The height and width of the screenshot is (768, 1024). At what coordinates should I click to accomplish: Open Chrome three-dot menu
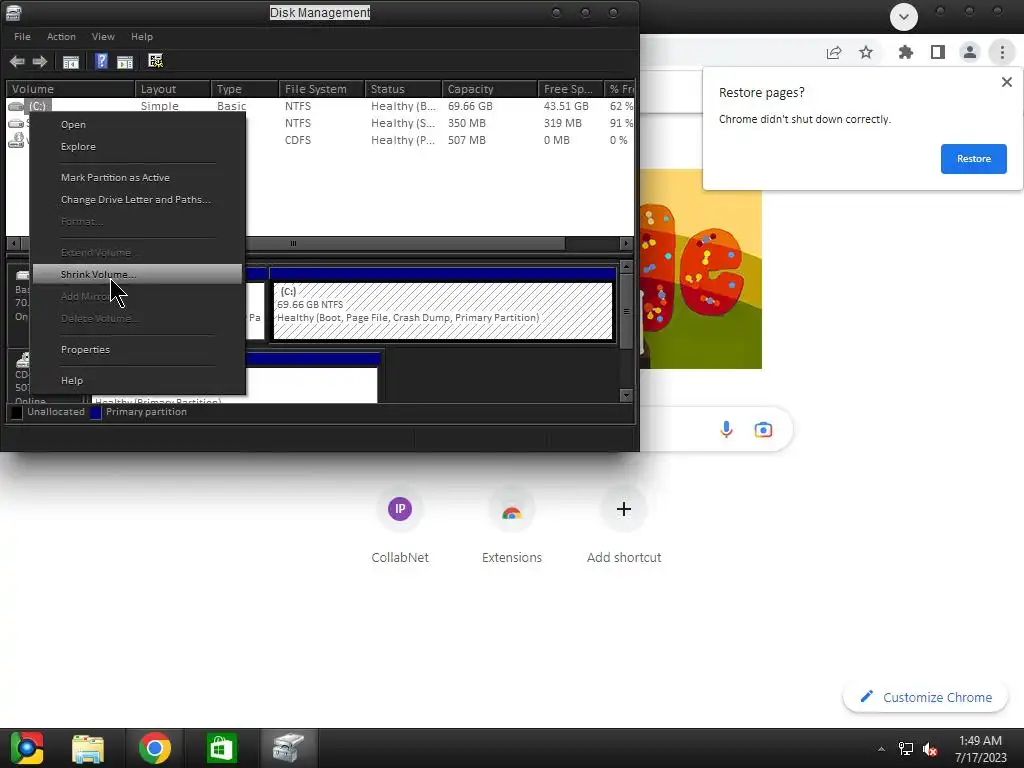1002,52
